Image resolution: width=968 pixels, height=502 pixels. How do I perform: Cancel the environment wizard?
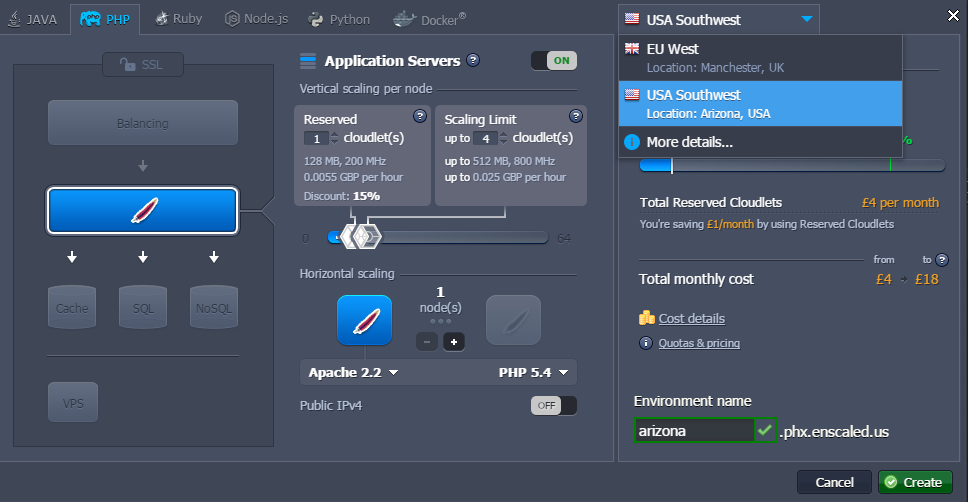[x=834, y=482]
